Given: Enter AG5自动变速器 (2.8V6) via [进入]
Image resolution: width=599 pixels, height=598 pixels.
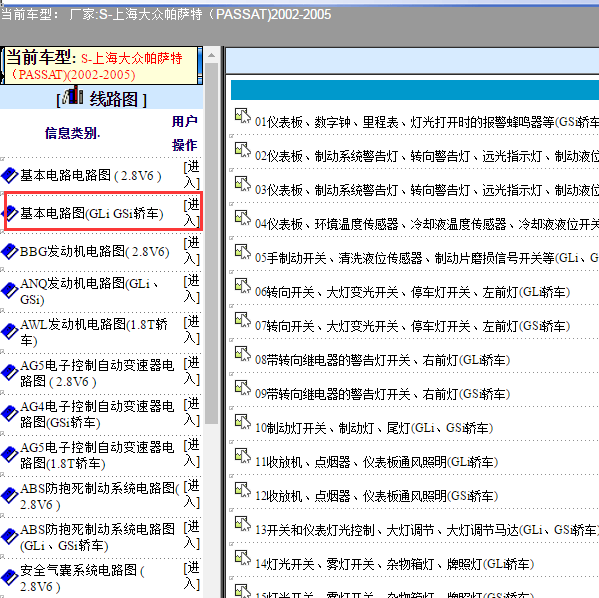Looking at the screenshot, I should coord(192,371).
